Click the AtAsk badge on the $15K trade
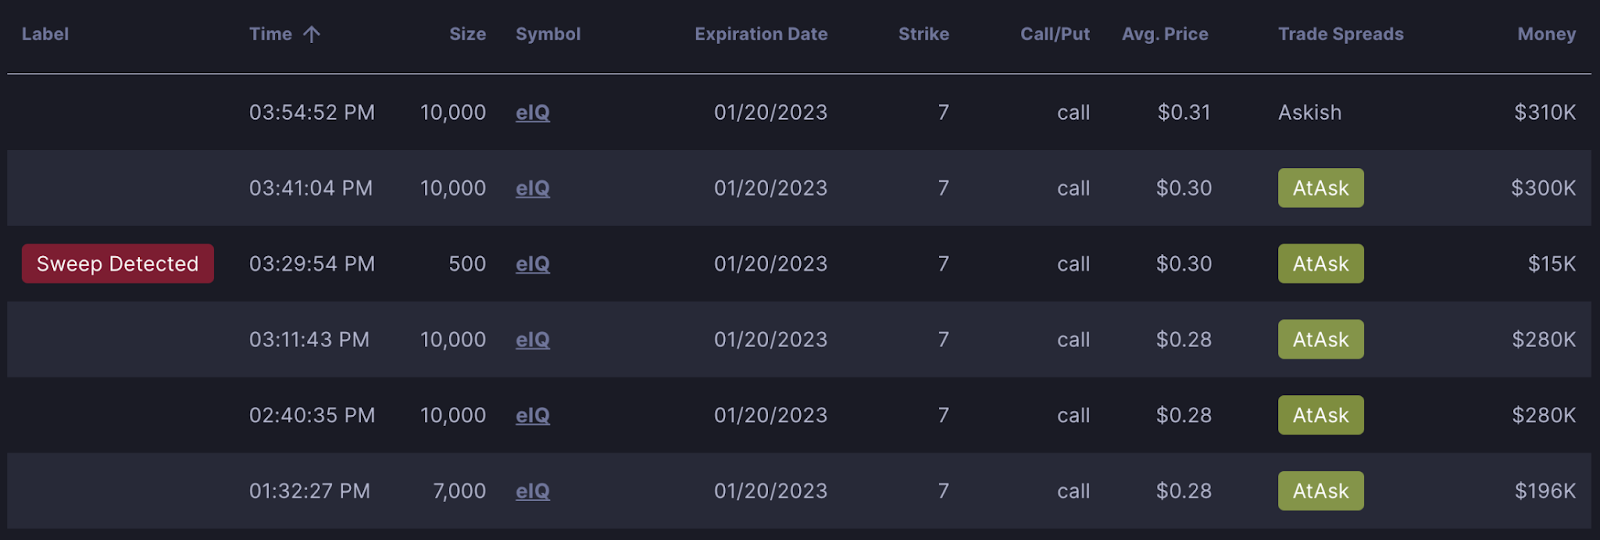The image size is (1600, 540). [x=1321, y=264]
